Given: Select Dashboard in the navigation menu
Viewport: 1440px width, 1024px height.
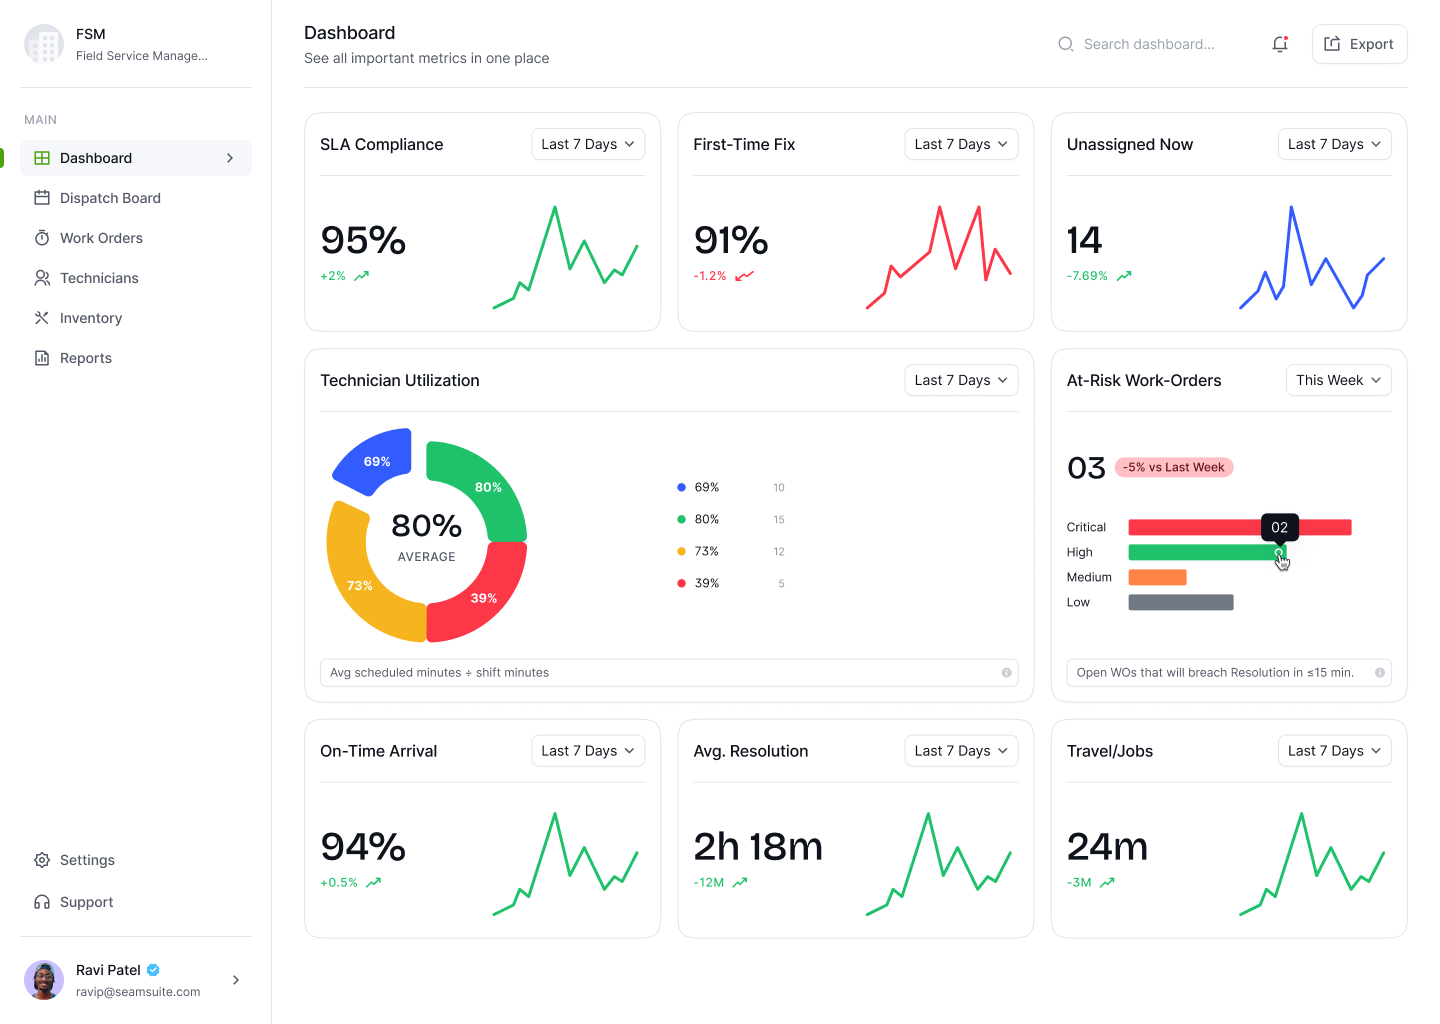Looking at the screenshot, I should pyautogui.click(x=96, y=158).
